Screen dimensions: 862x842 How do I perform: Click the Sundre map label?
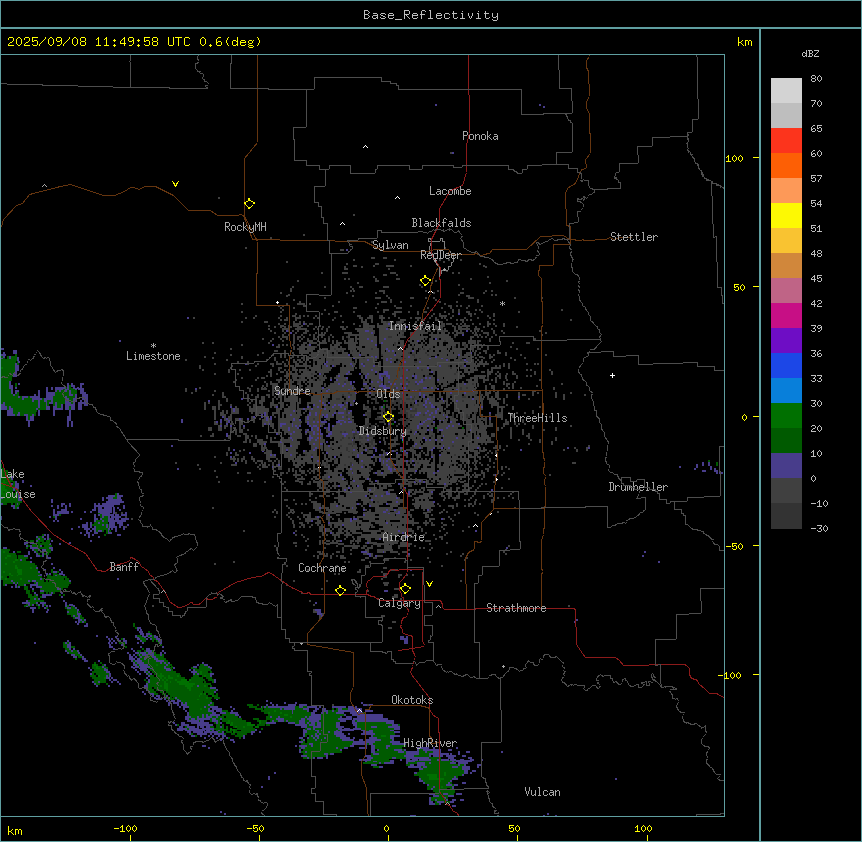coord(292,391)
